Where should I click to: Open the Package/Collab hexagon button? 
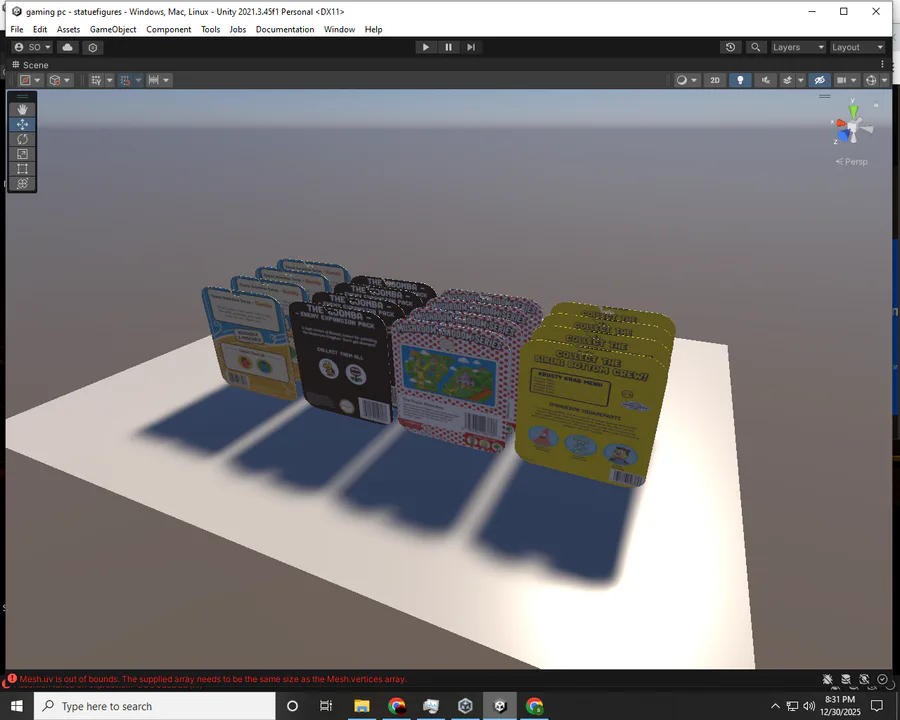point(93,47)
